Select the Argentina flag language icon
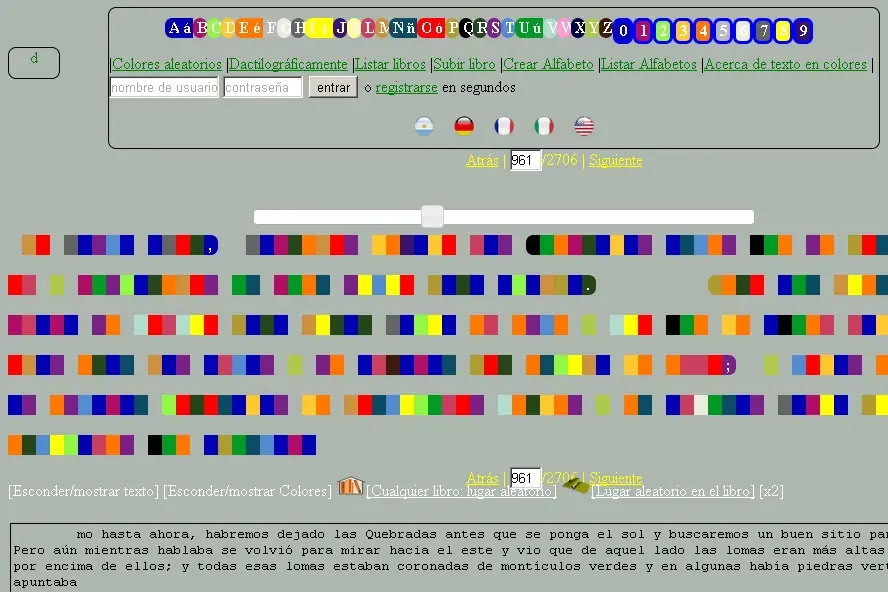This screenshot has width=888, height=592. [x=424, y=126]
